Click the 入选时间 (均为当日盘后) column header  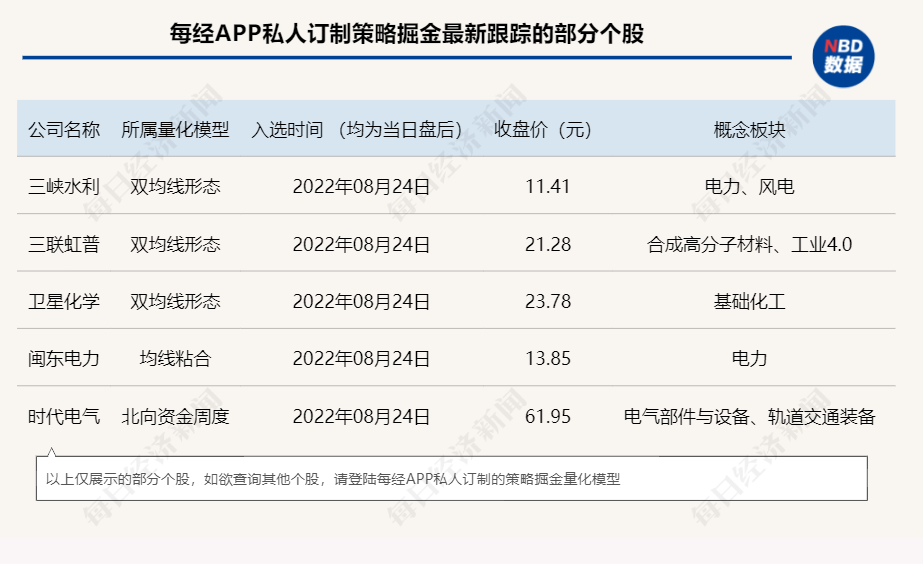pos(357,130)
